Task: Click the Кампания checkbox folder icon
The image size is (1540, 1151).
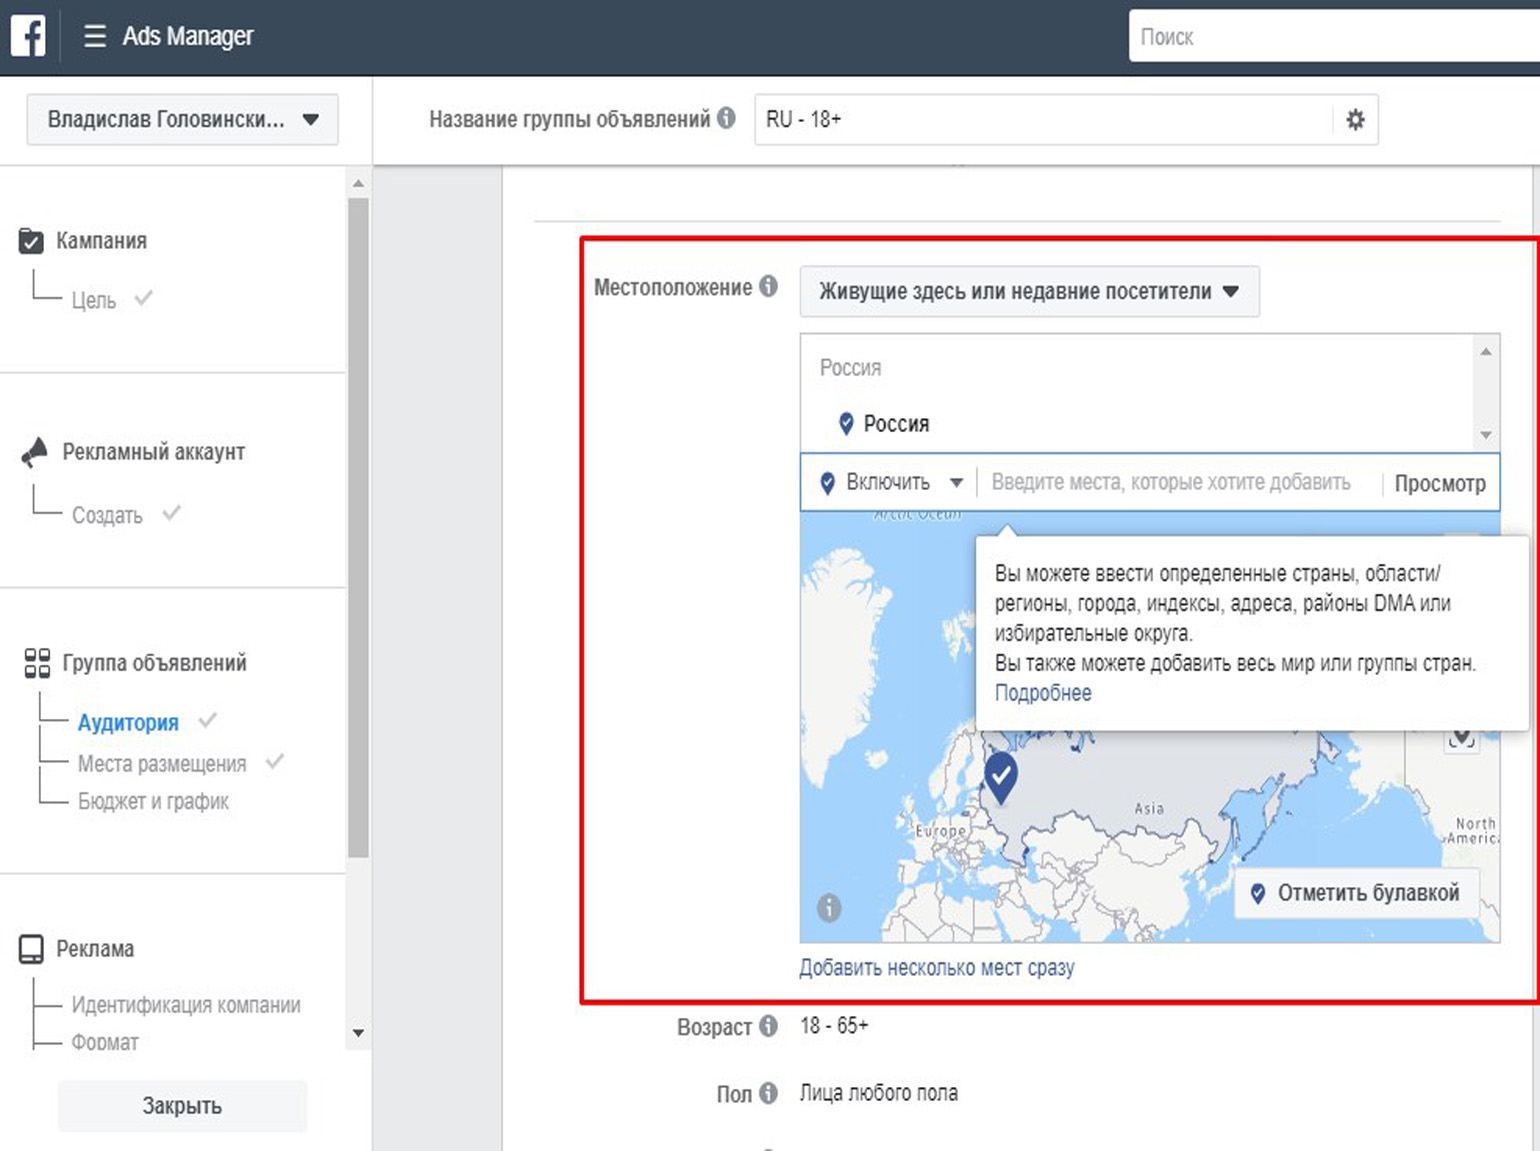Action: click(31, 241)
